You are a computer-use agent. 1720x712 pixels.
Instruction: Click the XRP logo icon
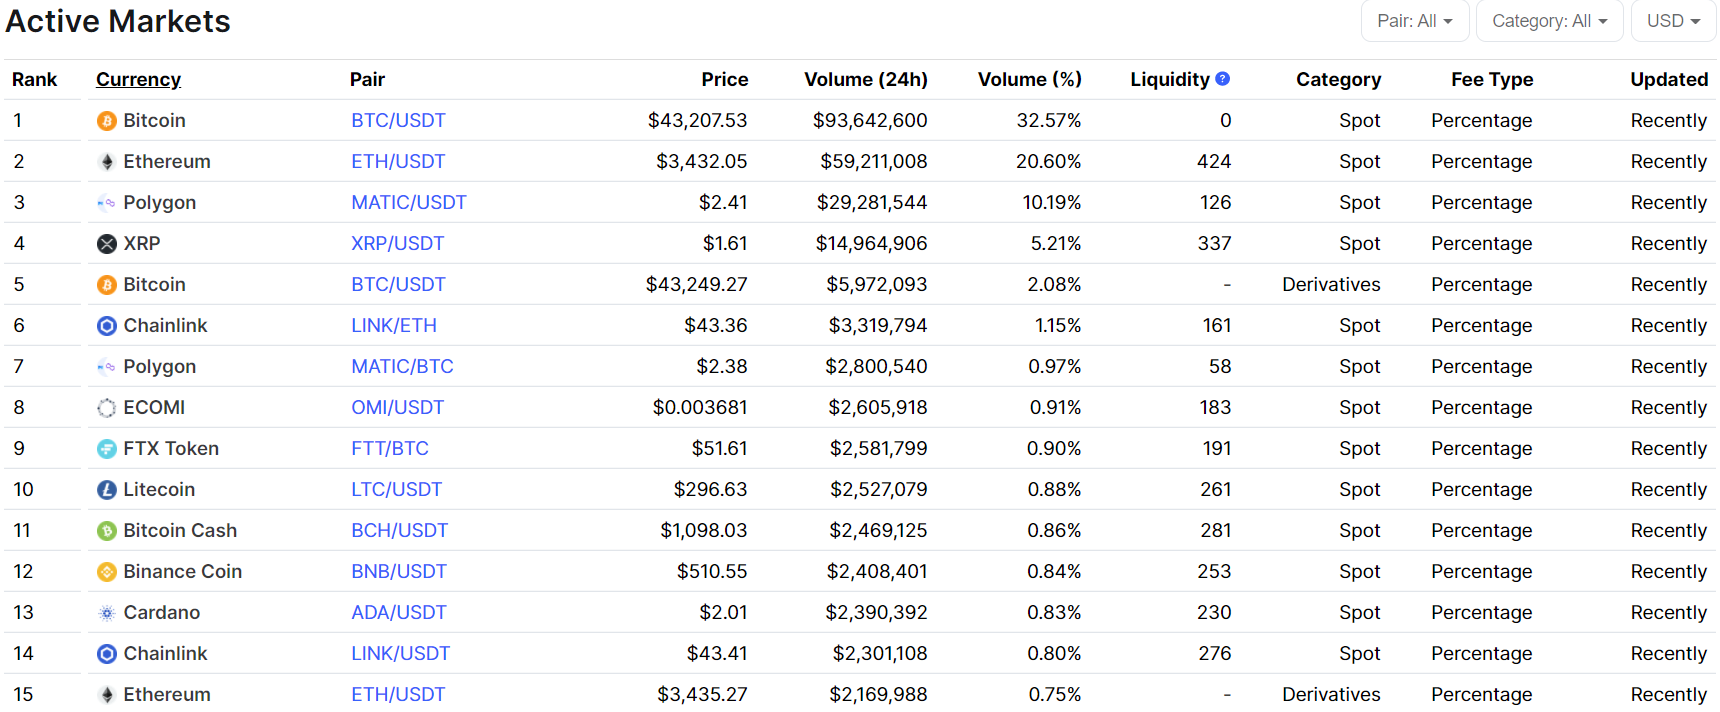[106, 243]
